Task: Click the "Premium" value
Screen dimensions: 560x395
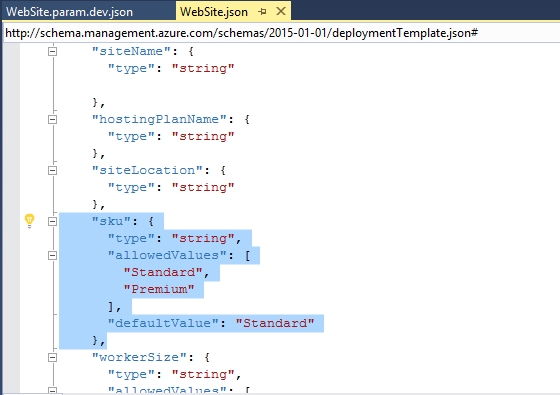Action: tap(159, 289)
